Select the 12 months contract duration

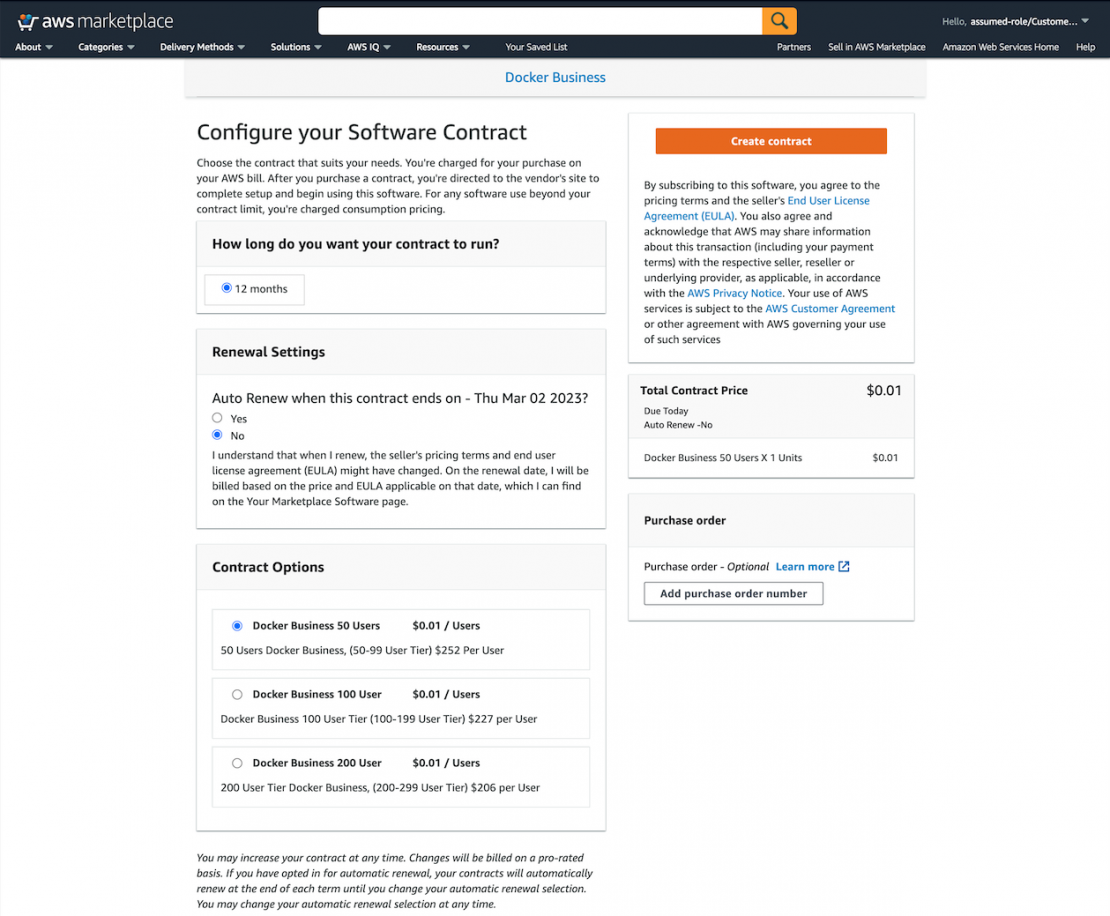[x=227, y=289]
